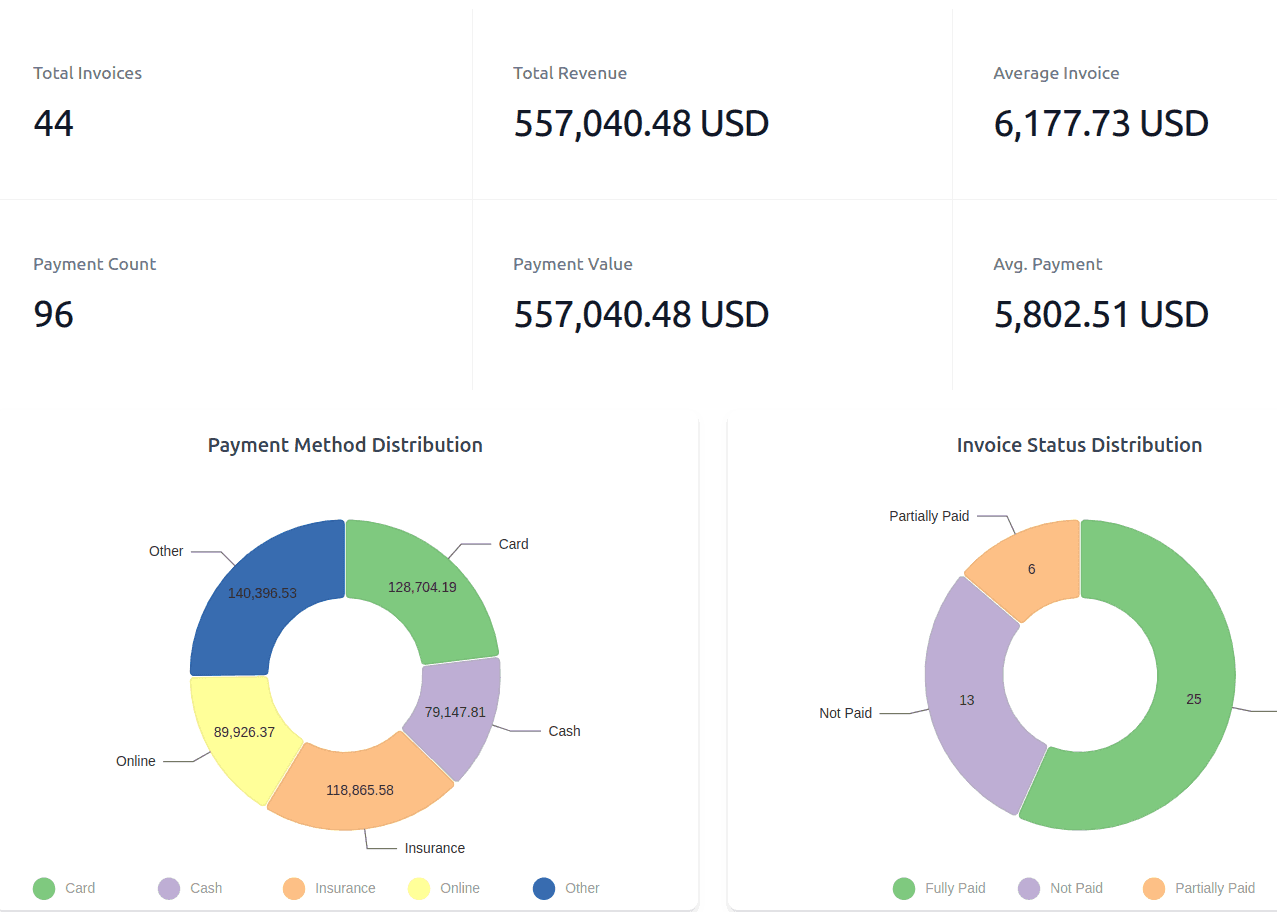Toggle Not Paid legend item
Screen dimensions: 1277x912
pyautogui.click(x=1060, y=888)
